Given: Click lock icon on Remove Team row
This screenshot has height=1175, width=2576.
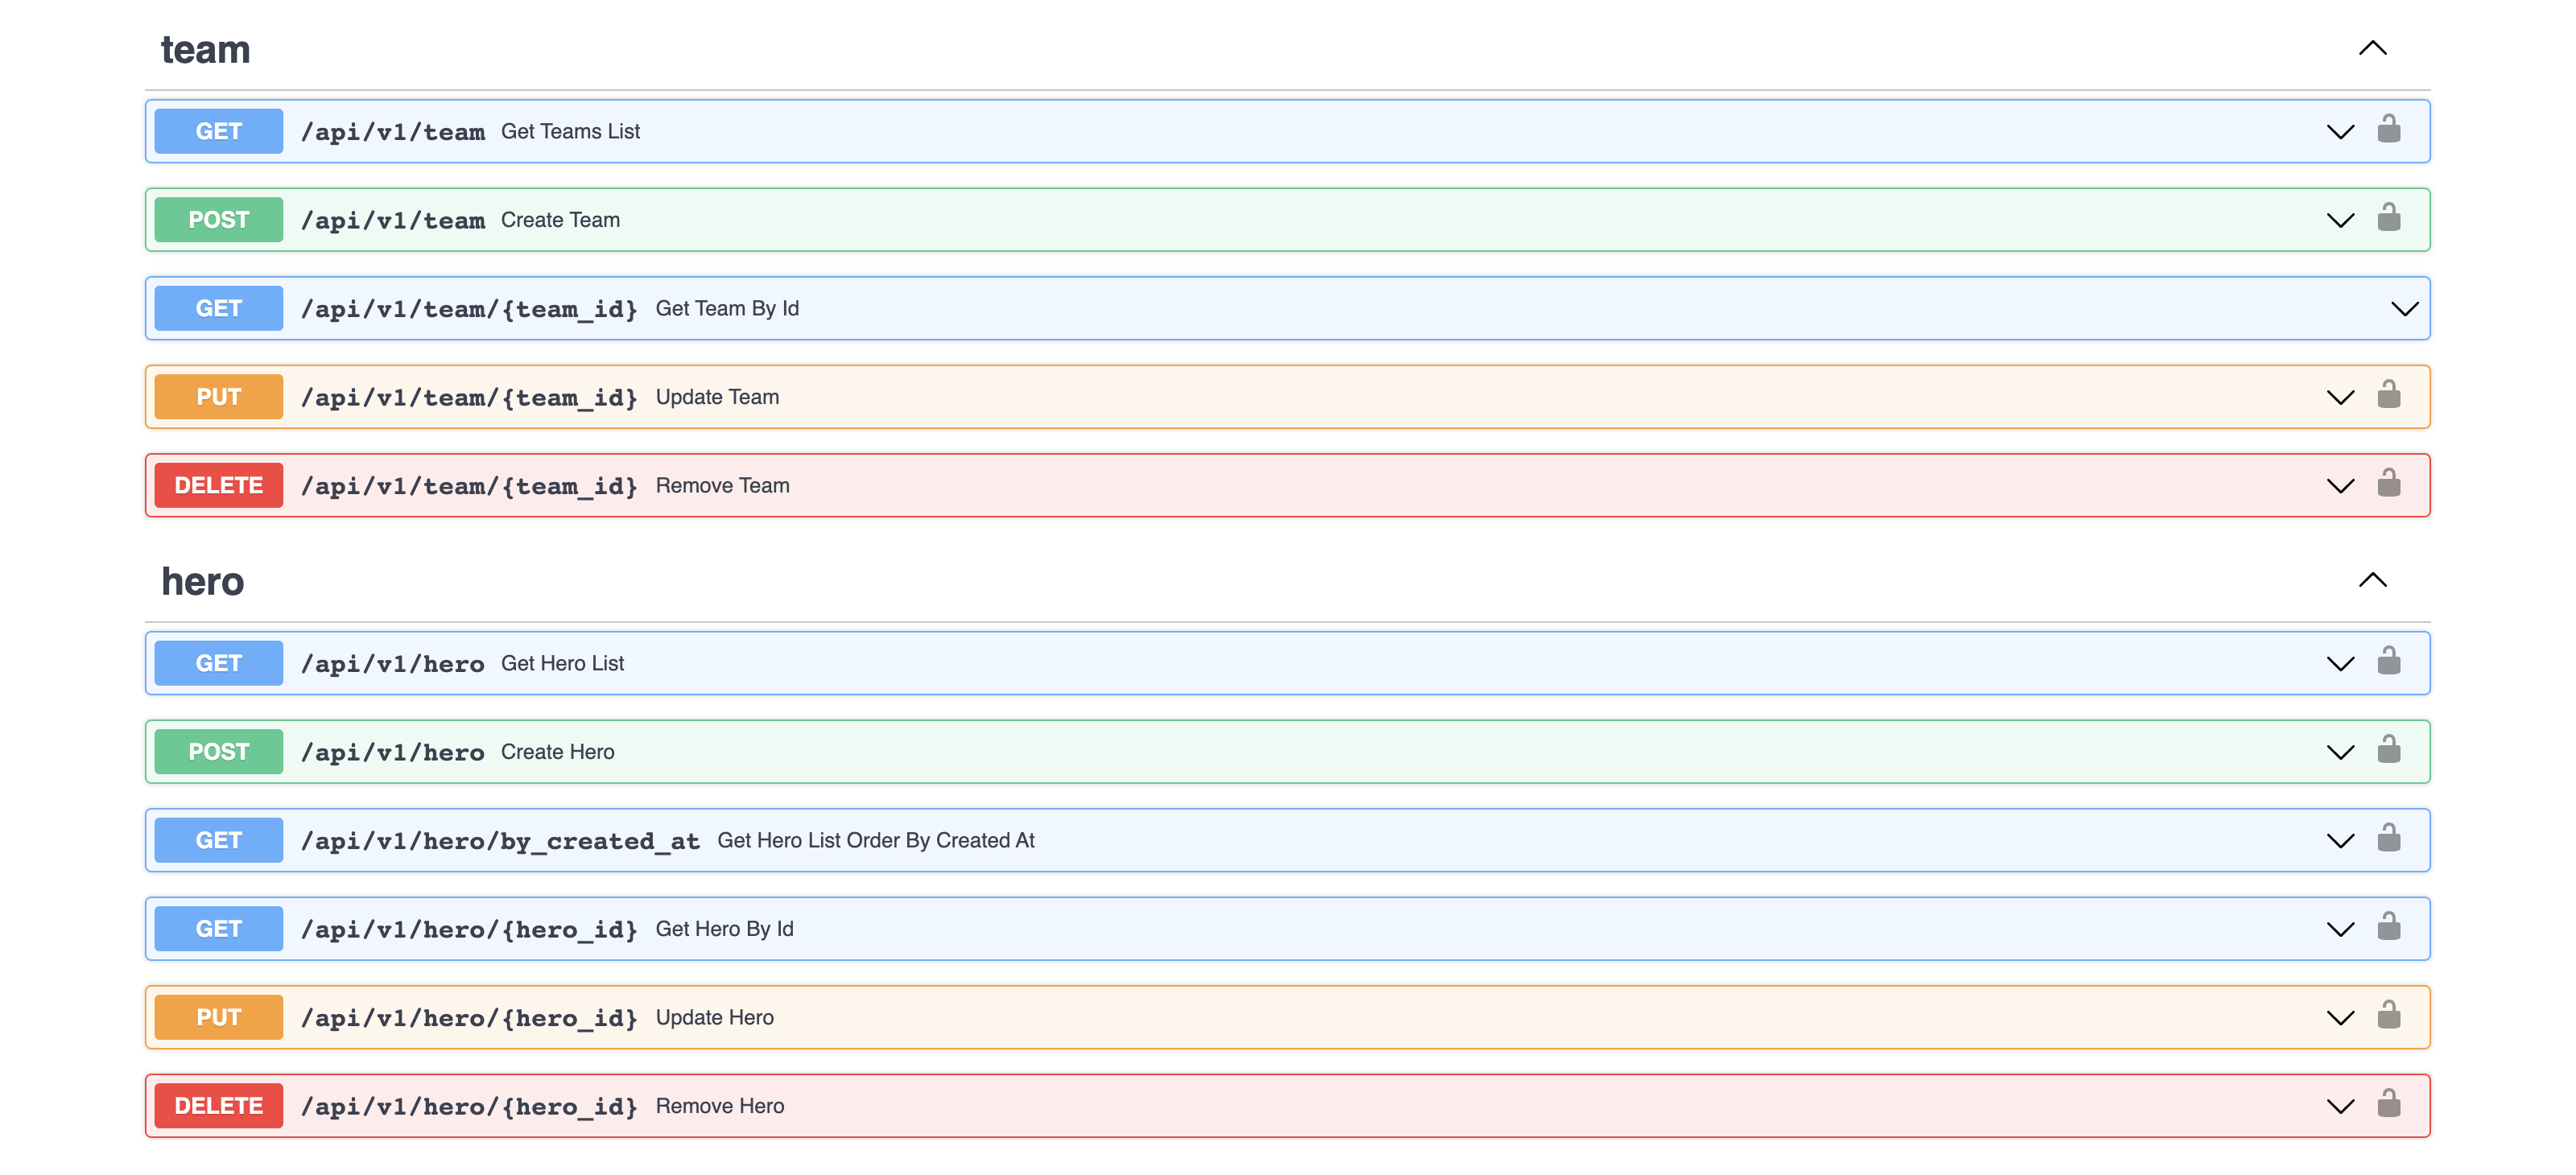Looking at the screenshot, I should (x=2388, y=484).
